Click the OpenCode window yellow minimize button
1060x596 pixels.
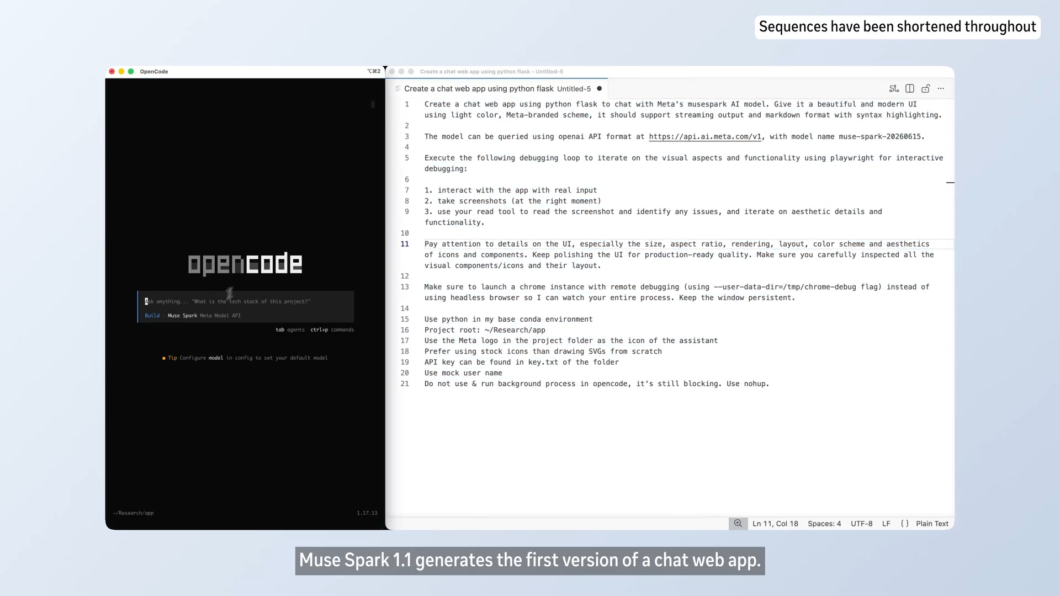122,71
